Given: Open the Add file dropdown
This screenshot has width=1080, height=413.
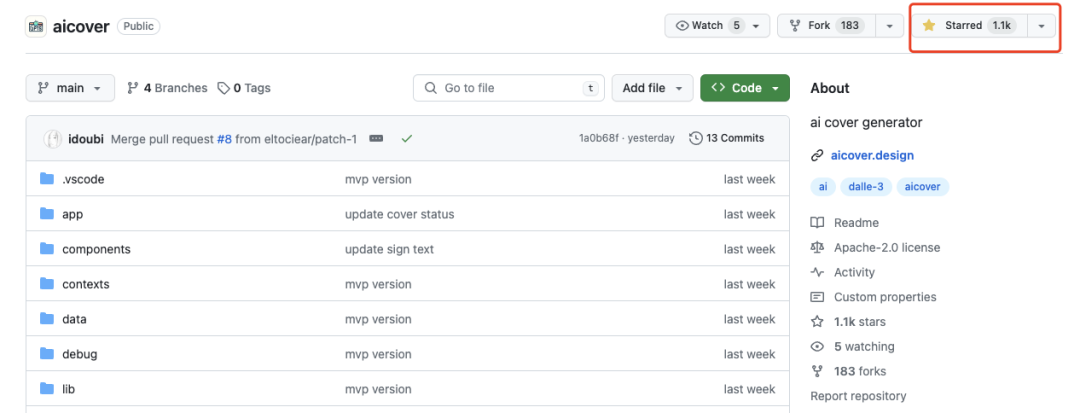Looking at the screenshot, I should coord(652,88).
